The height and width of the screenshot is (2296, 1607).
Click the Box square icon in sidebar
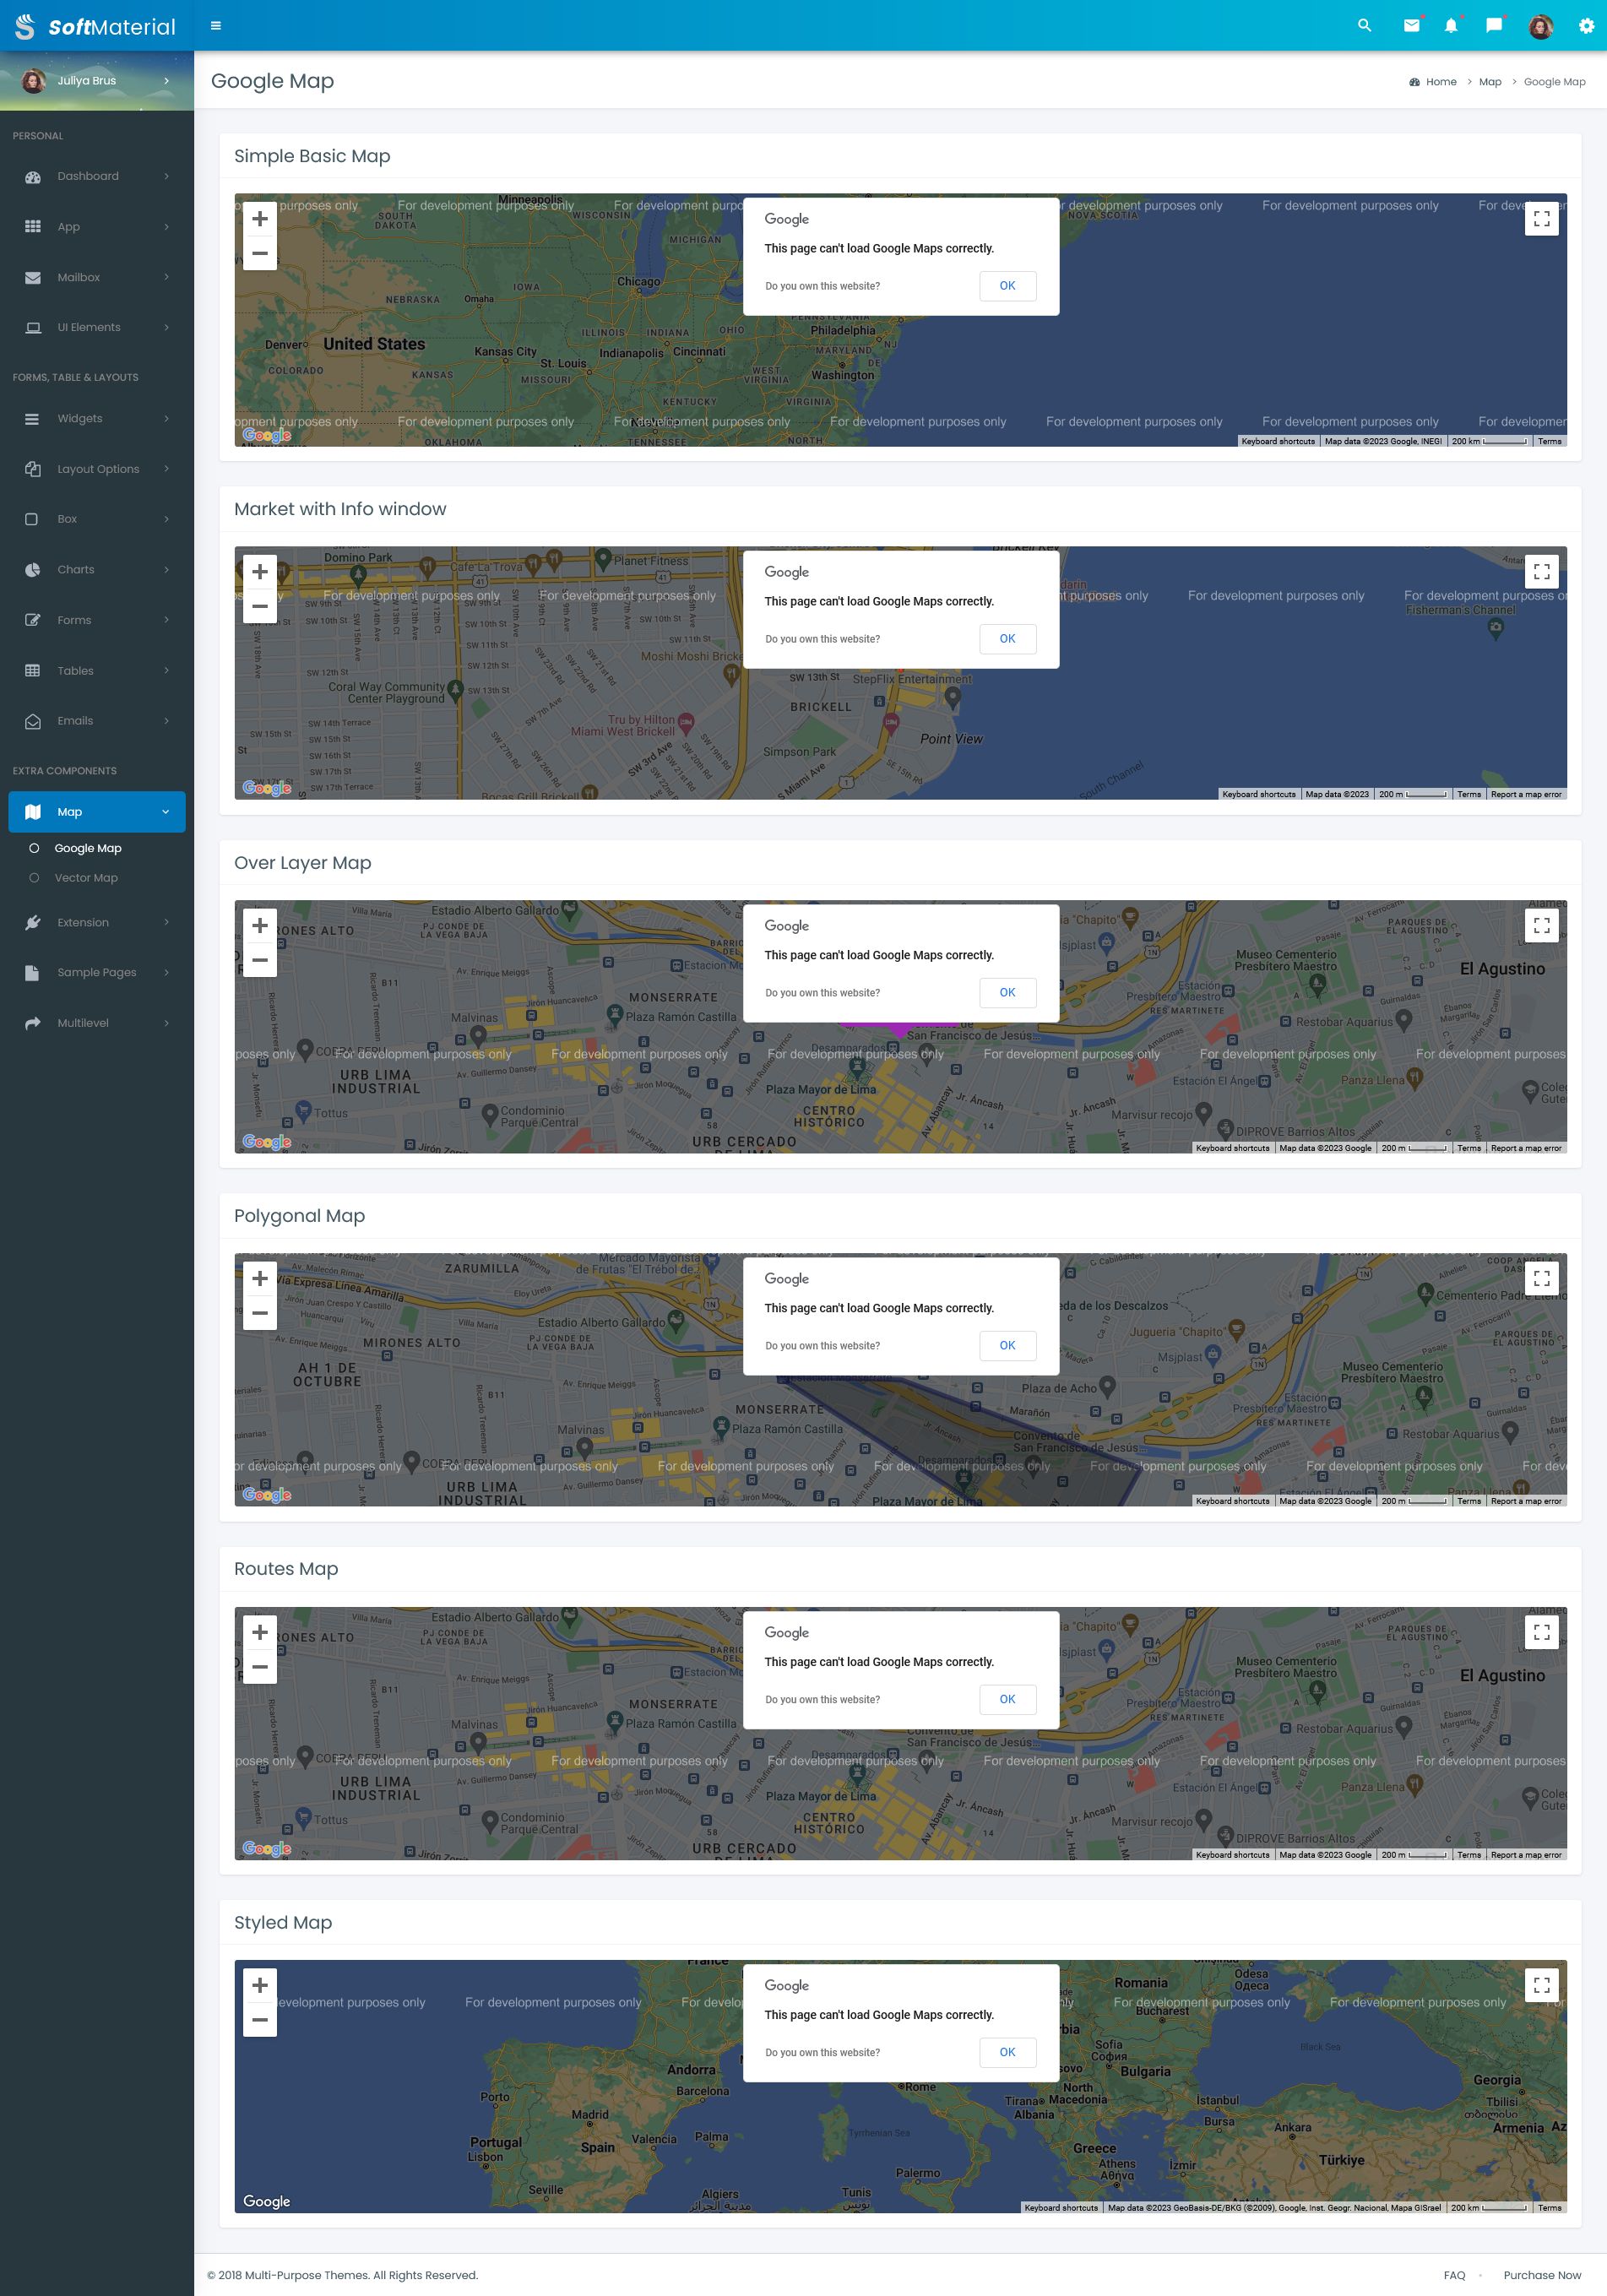(33, 519)
